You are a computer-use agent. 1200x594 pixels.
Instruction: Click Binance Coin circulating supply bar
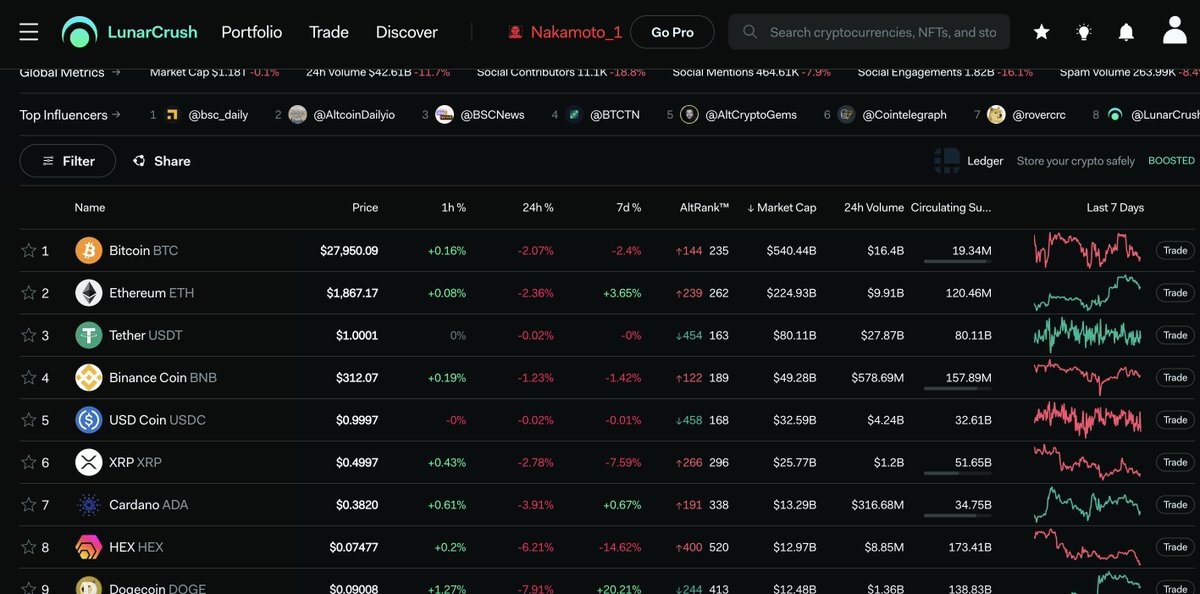[x=958, y=388]
